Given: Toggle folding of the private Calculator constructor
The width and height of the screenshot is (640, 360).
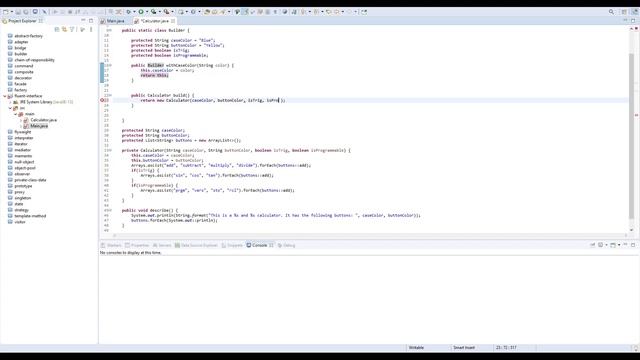Looking at the screenshot, I should 111,150.
